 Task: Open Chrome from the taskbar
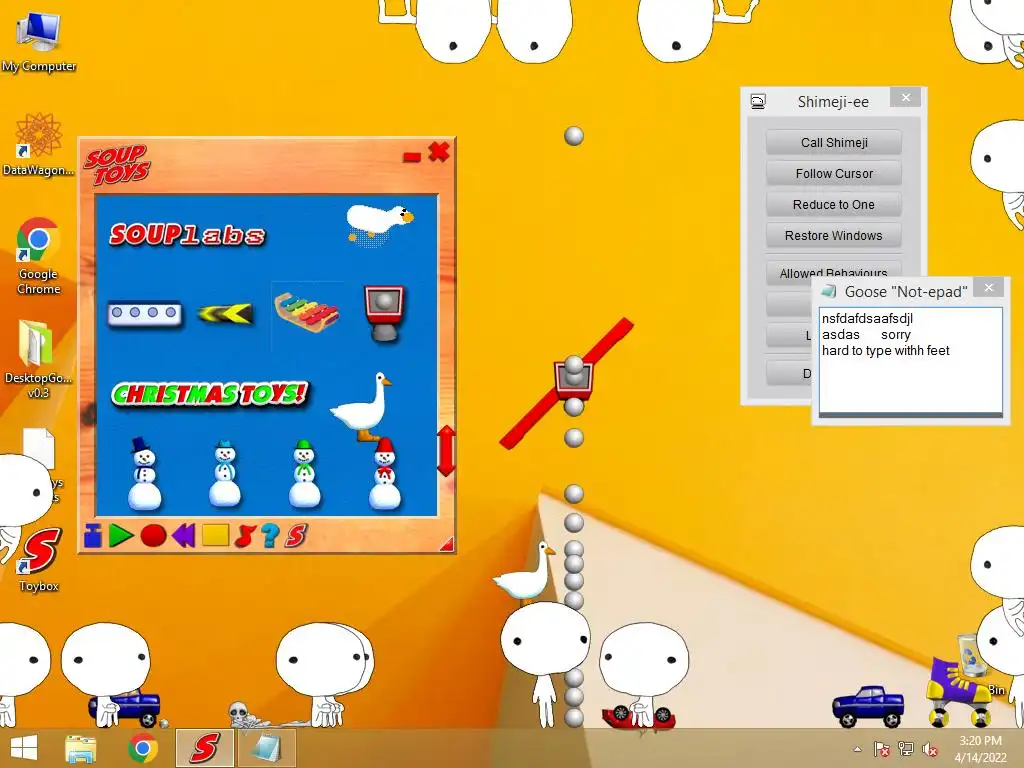(142, 748)
